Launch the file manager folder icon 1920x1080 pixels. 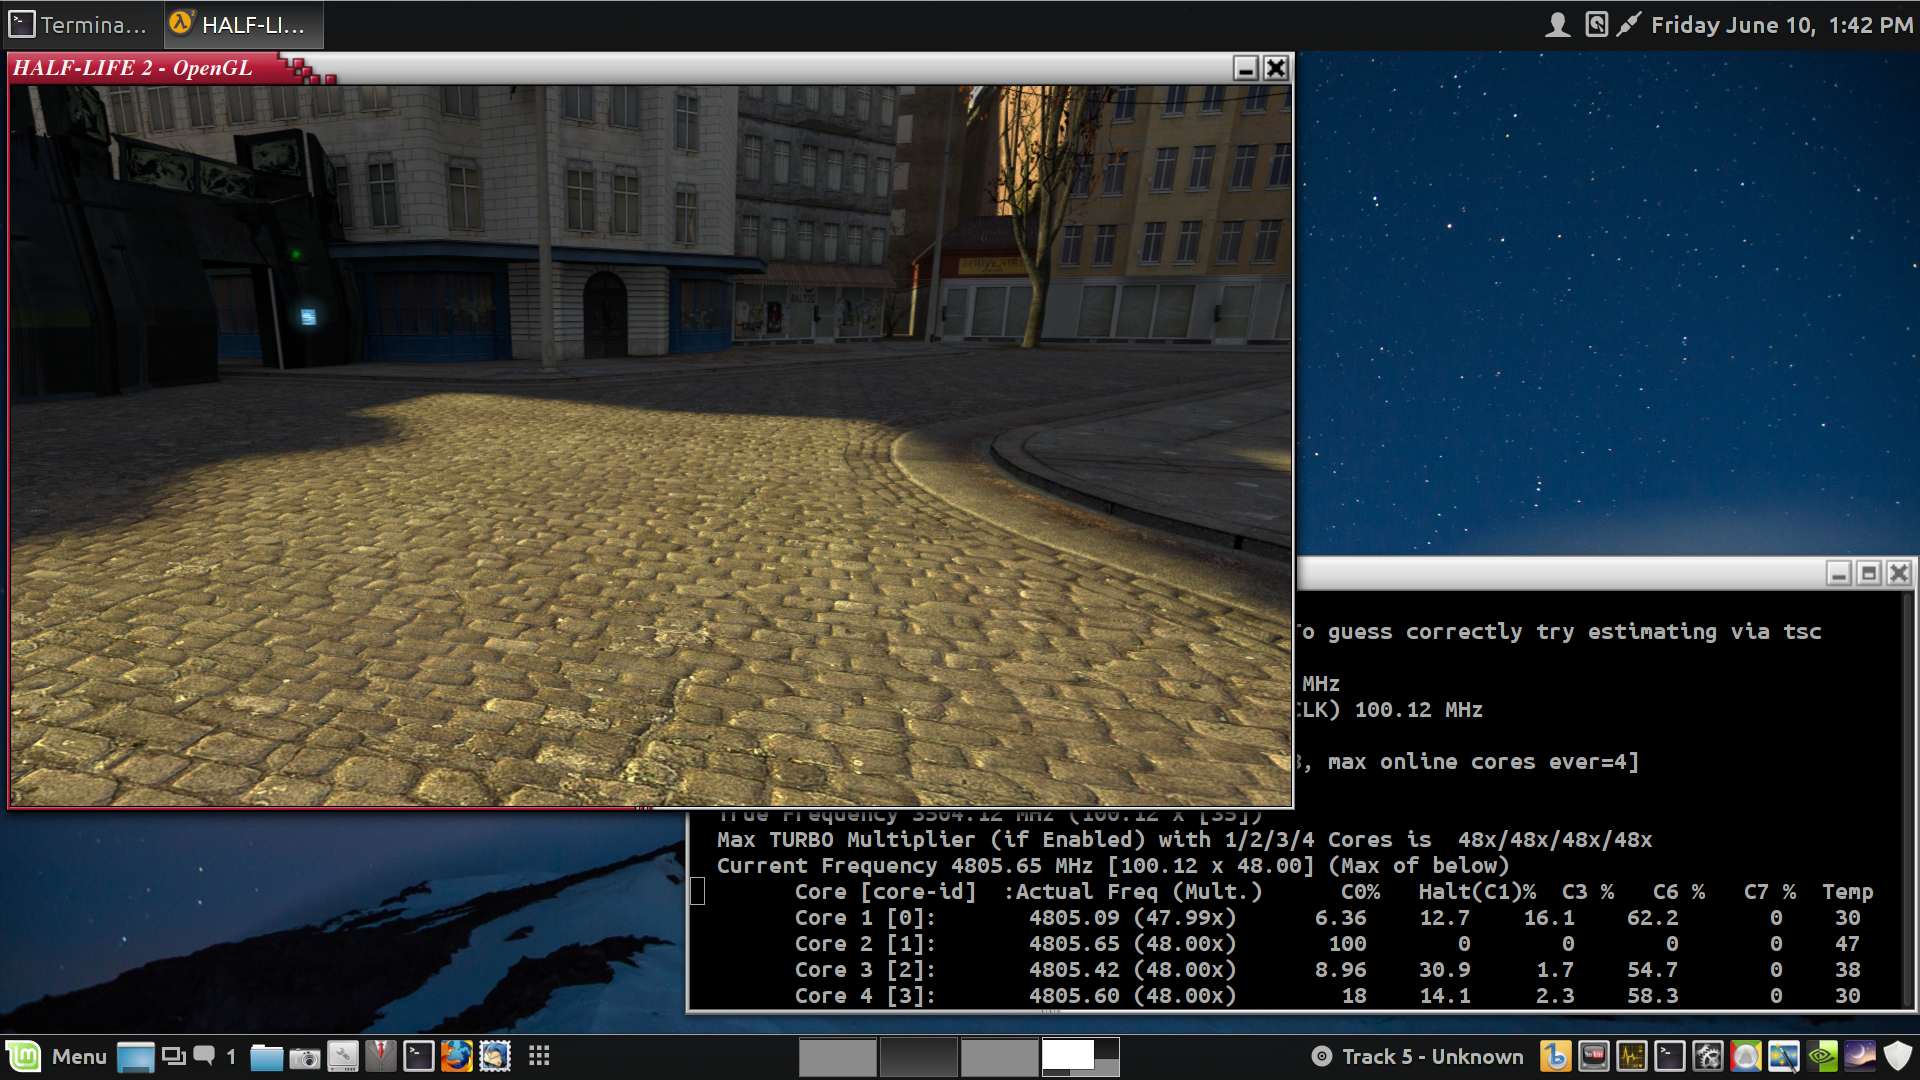tap(266, 1057)
